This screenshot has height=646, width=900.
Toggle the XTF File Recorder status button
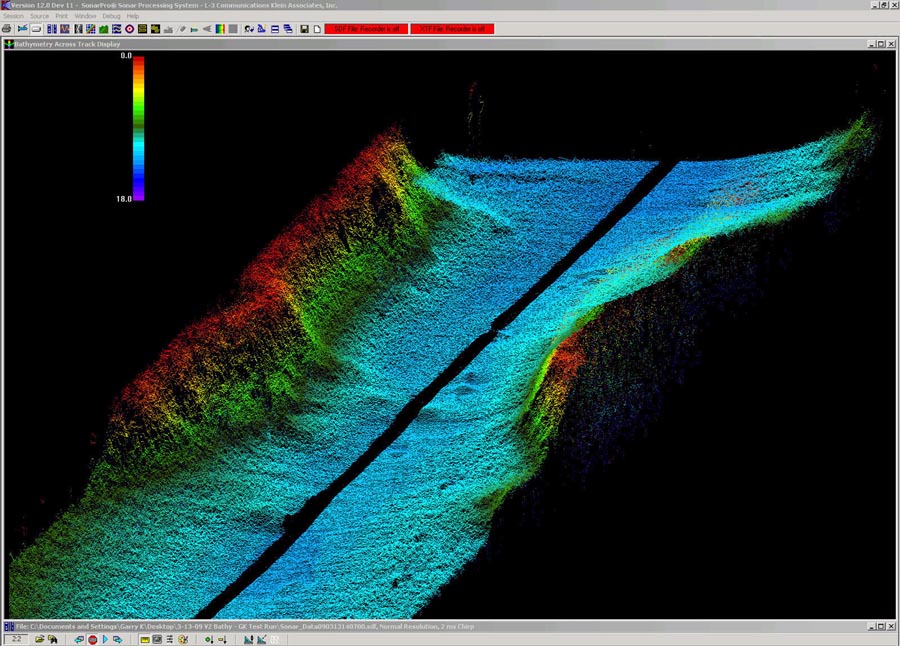tap(453, 29)
